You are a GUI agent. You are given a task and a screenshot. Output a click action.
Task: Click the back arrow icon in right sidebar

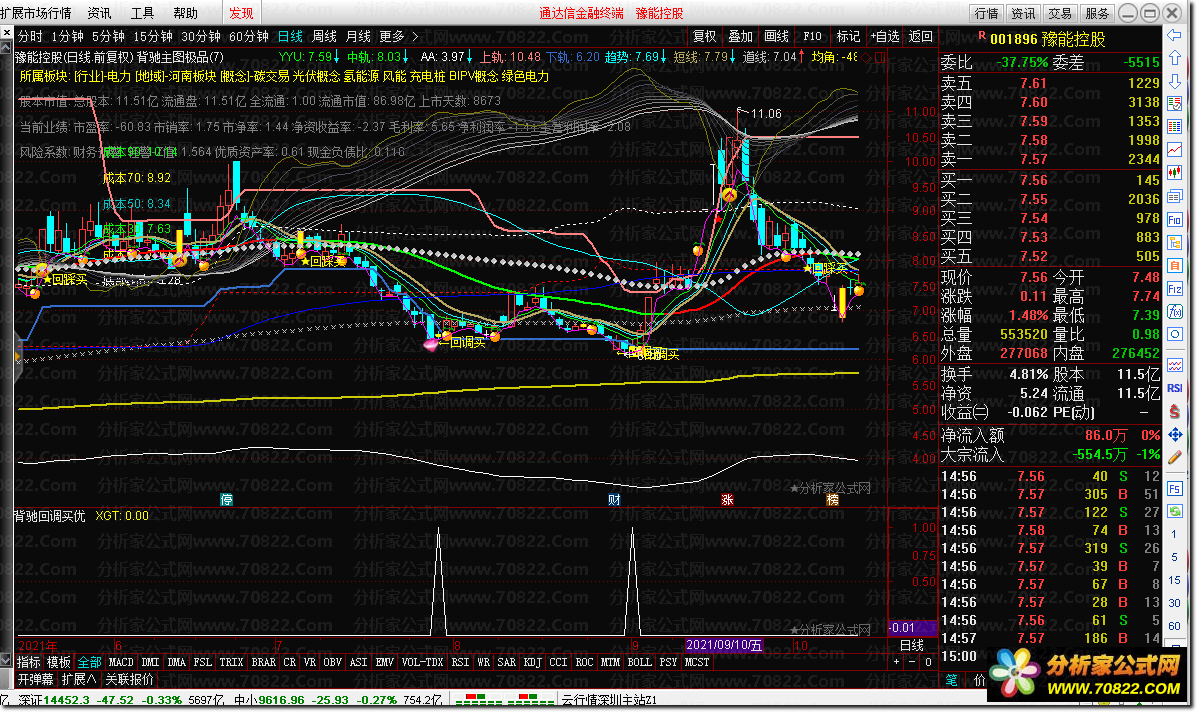tap(1175, 35)
